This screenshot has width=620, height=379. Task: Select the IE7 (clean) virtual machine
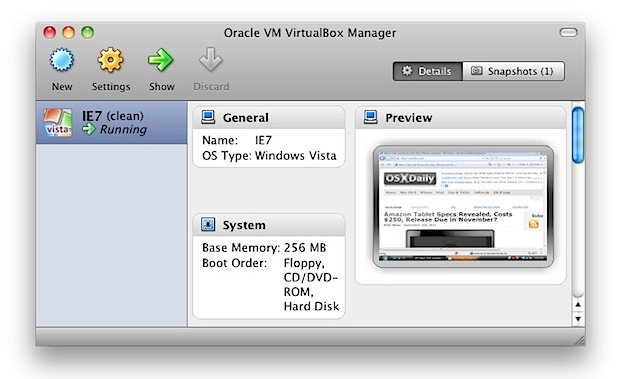[x=112, y=123]
